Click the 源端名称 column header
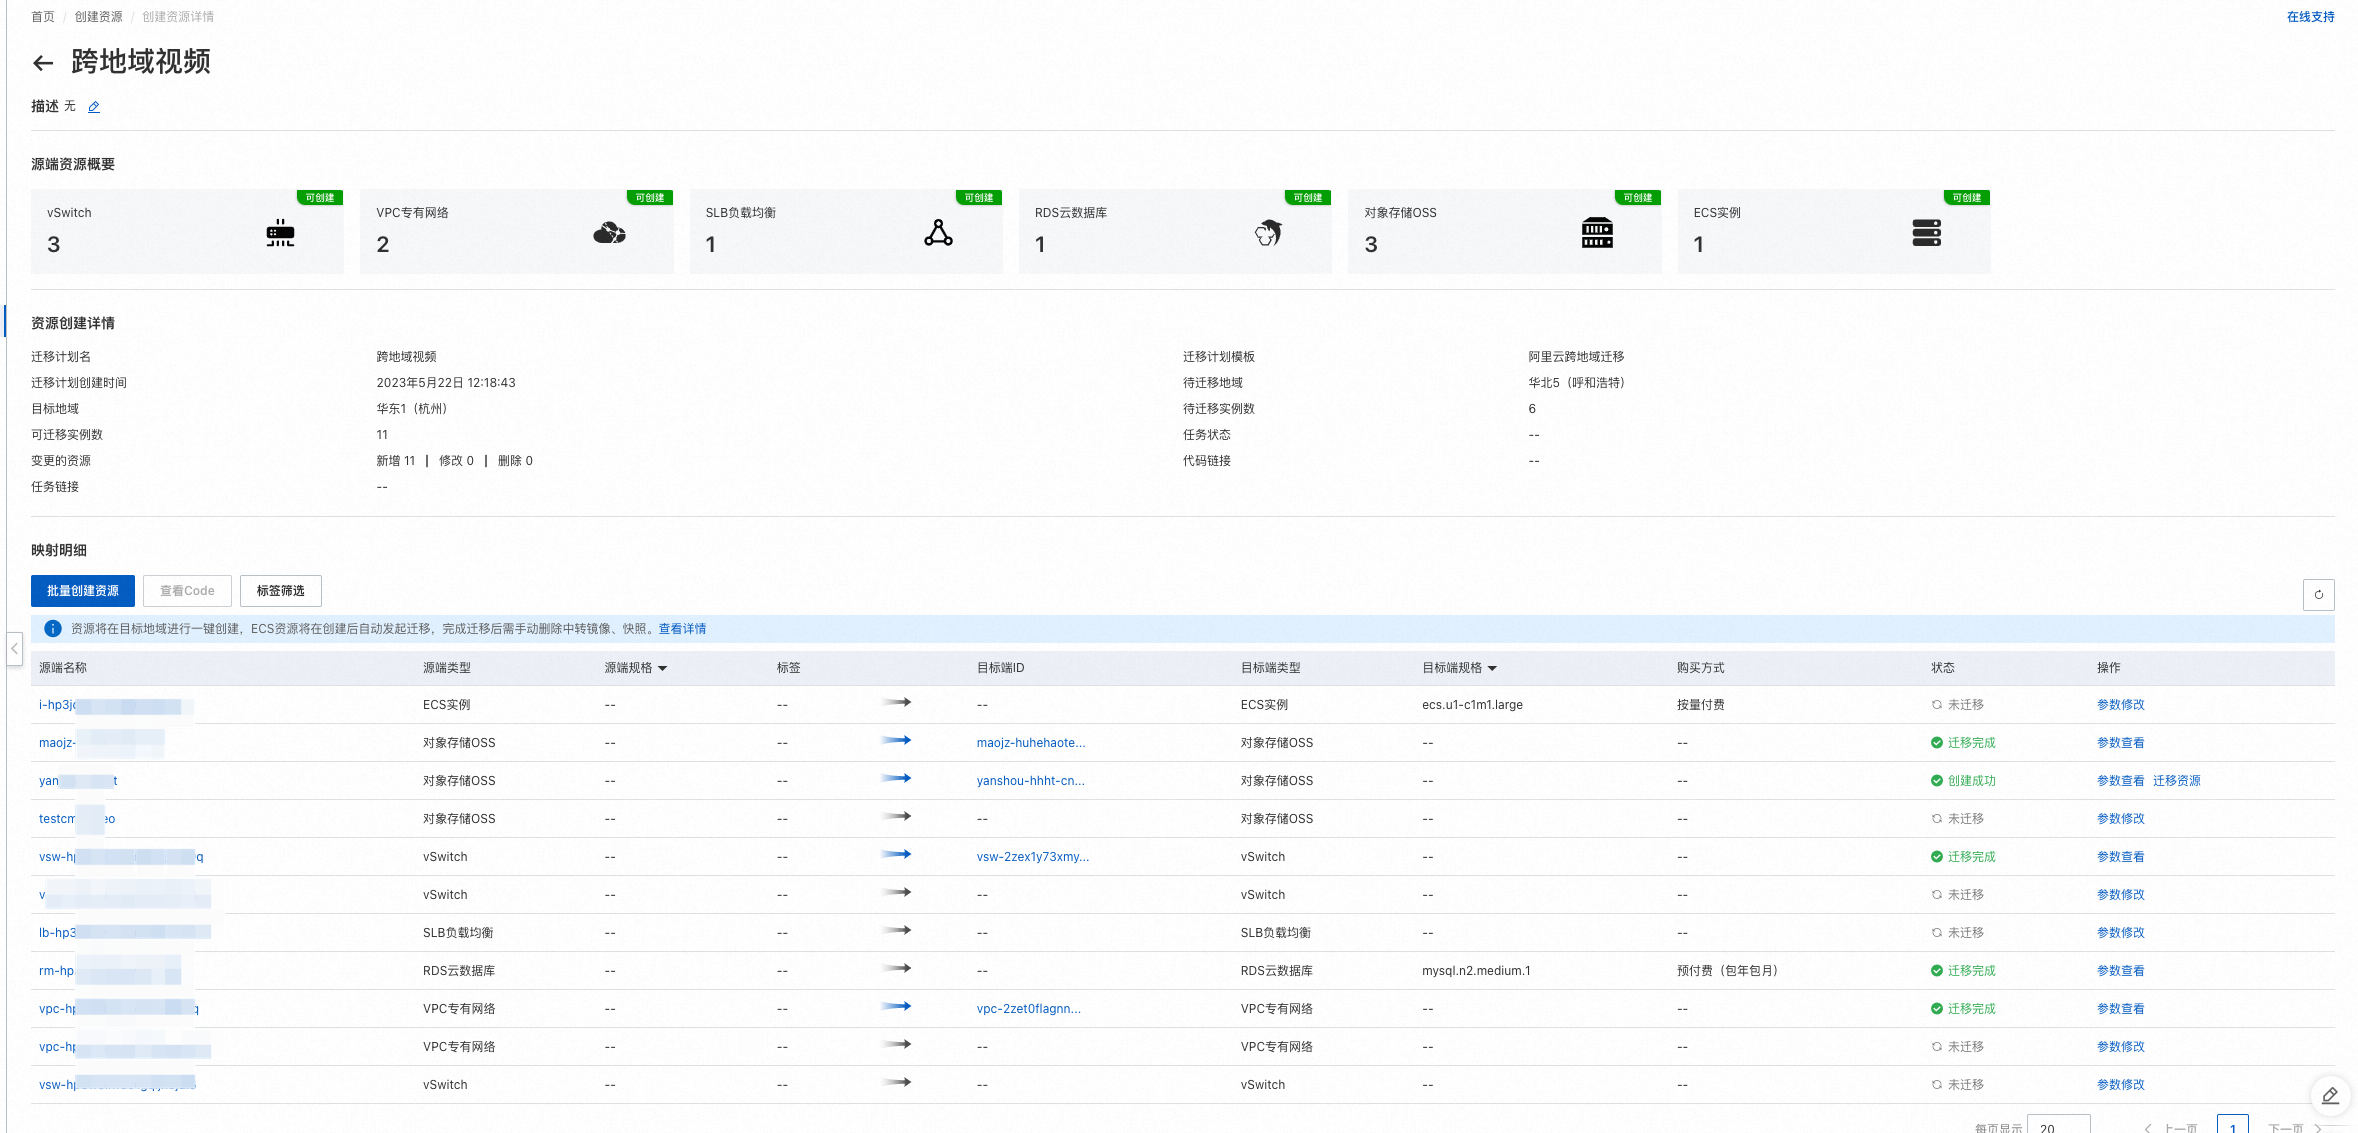 [63, 668]
